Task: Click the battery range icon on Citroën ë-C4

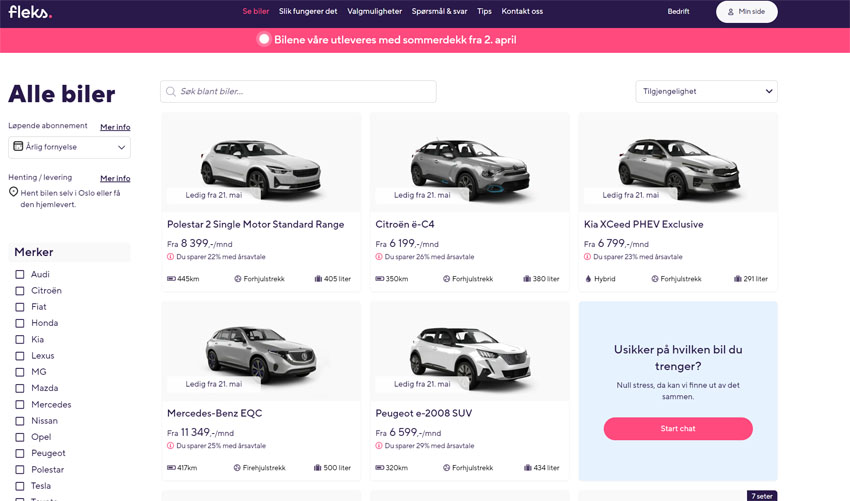Action: tap(379, 279)
